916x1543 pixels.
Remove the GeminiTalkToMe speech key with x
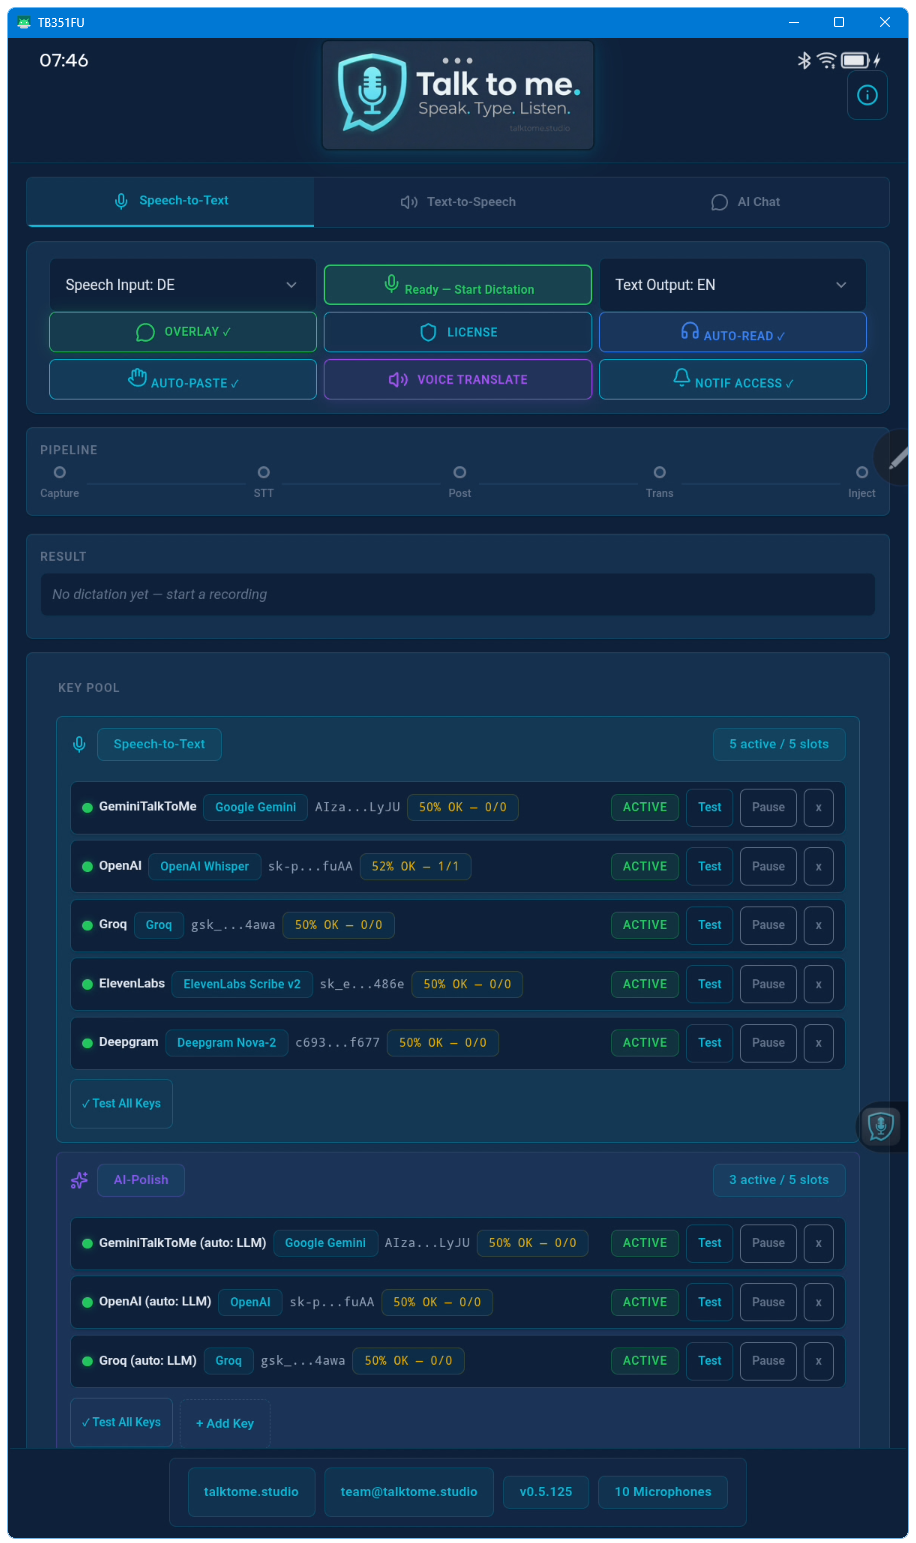818,807
